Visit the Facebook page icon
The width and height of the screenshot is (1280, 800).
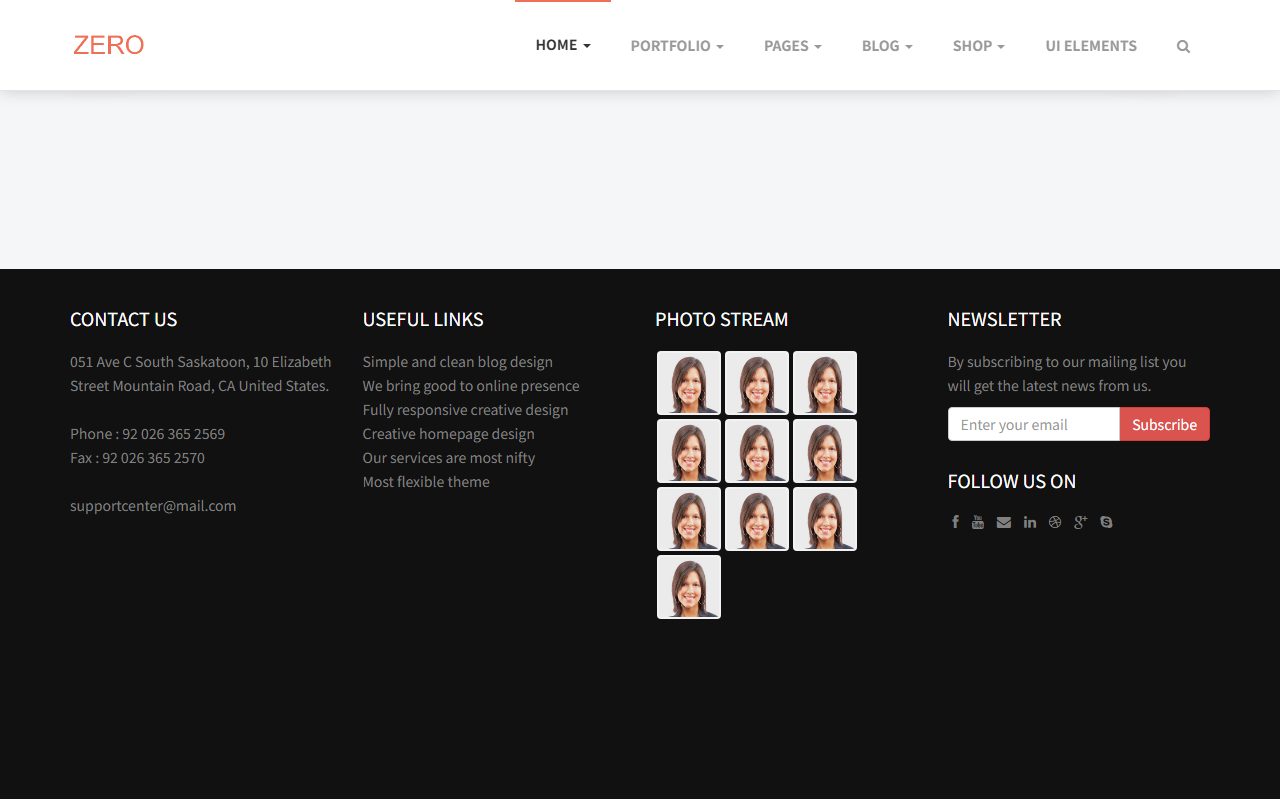(955, 522)
